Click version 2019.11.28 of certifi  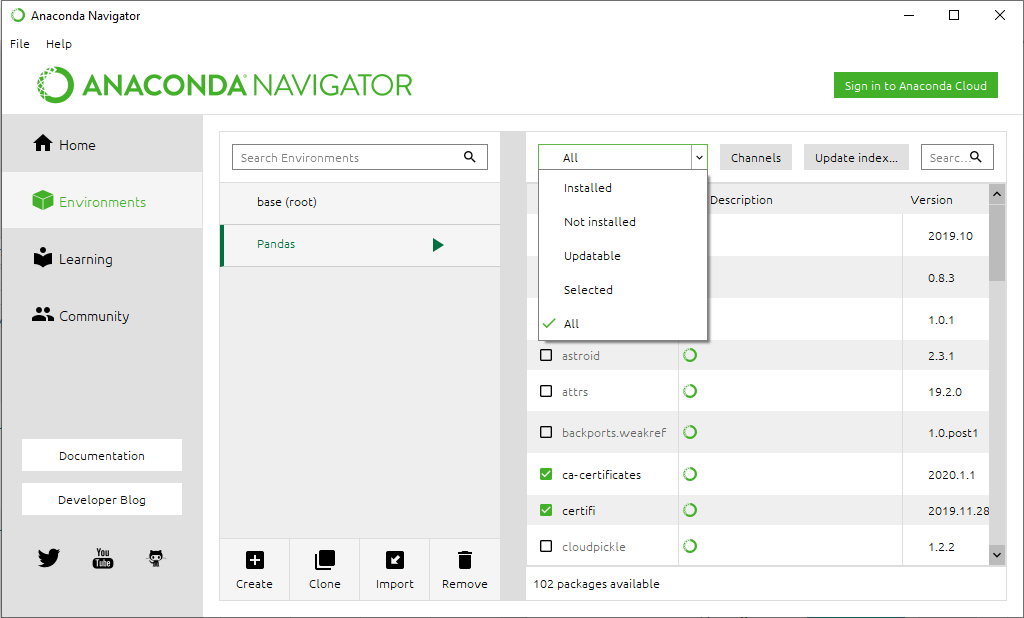pyautogui.click(x=959, y=511)
